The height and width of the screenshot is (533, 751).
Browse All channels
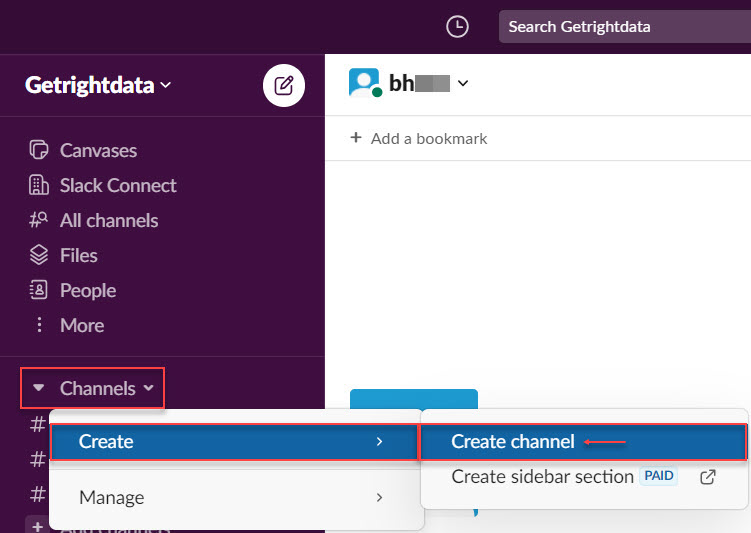[x=109, y=220]
